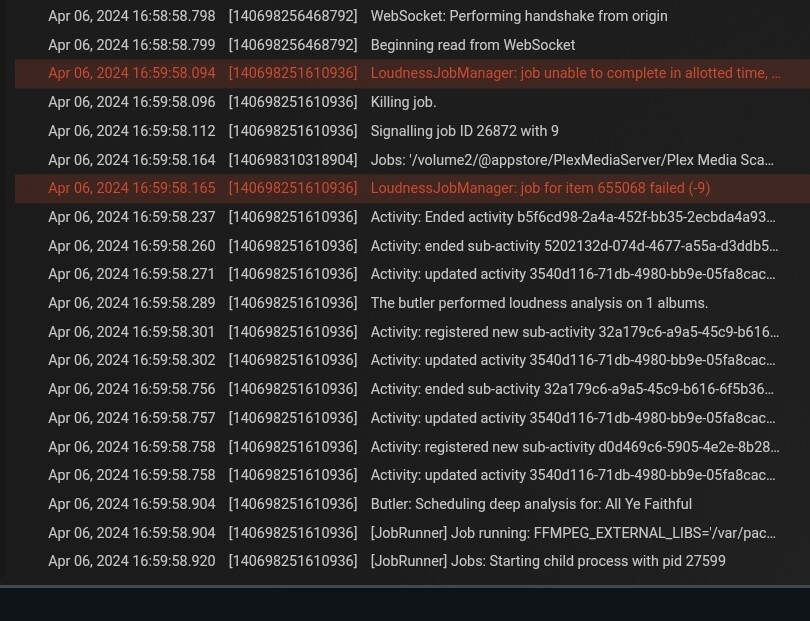The image size is (810, 621).
Task: Select 'The butler performed loudness analysis' message
Action: point(538,303)
